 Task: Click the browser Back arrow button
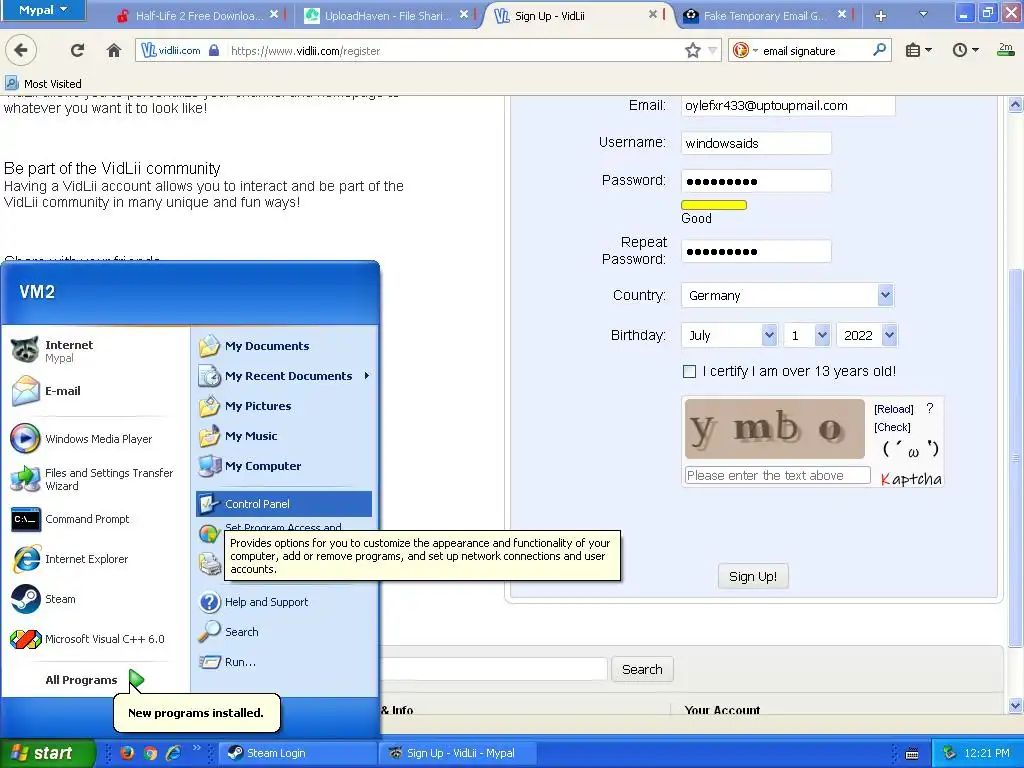21,50
